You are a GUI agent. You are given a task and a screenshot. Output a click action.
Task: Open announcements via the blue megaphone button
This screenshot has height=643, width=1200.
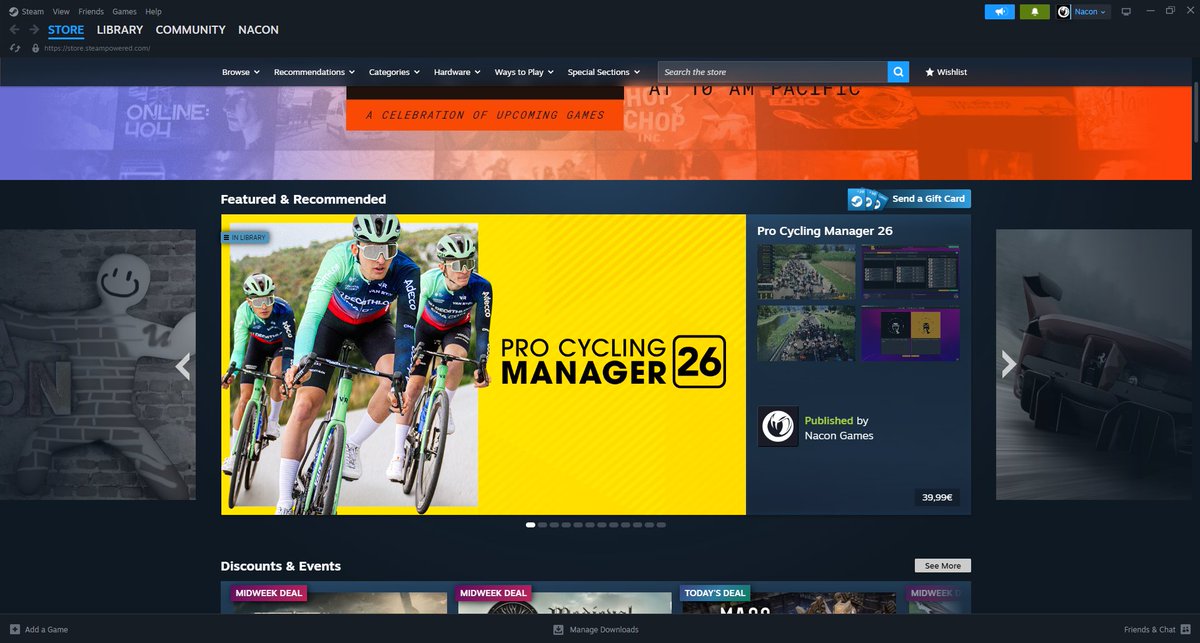999,12
